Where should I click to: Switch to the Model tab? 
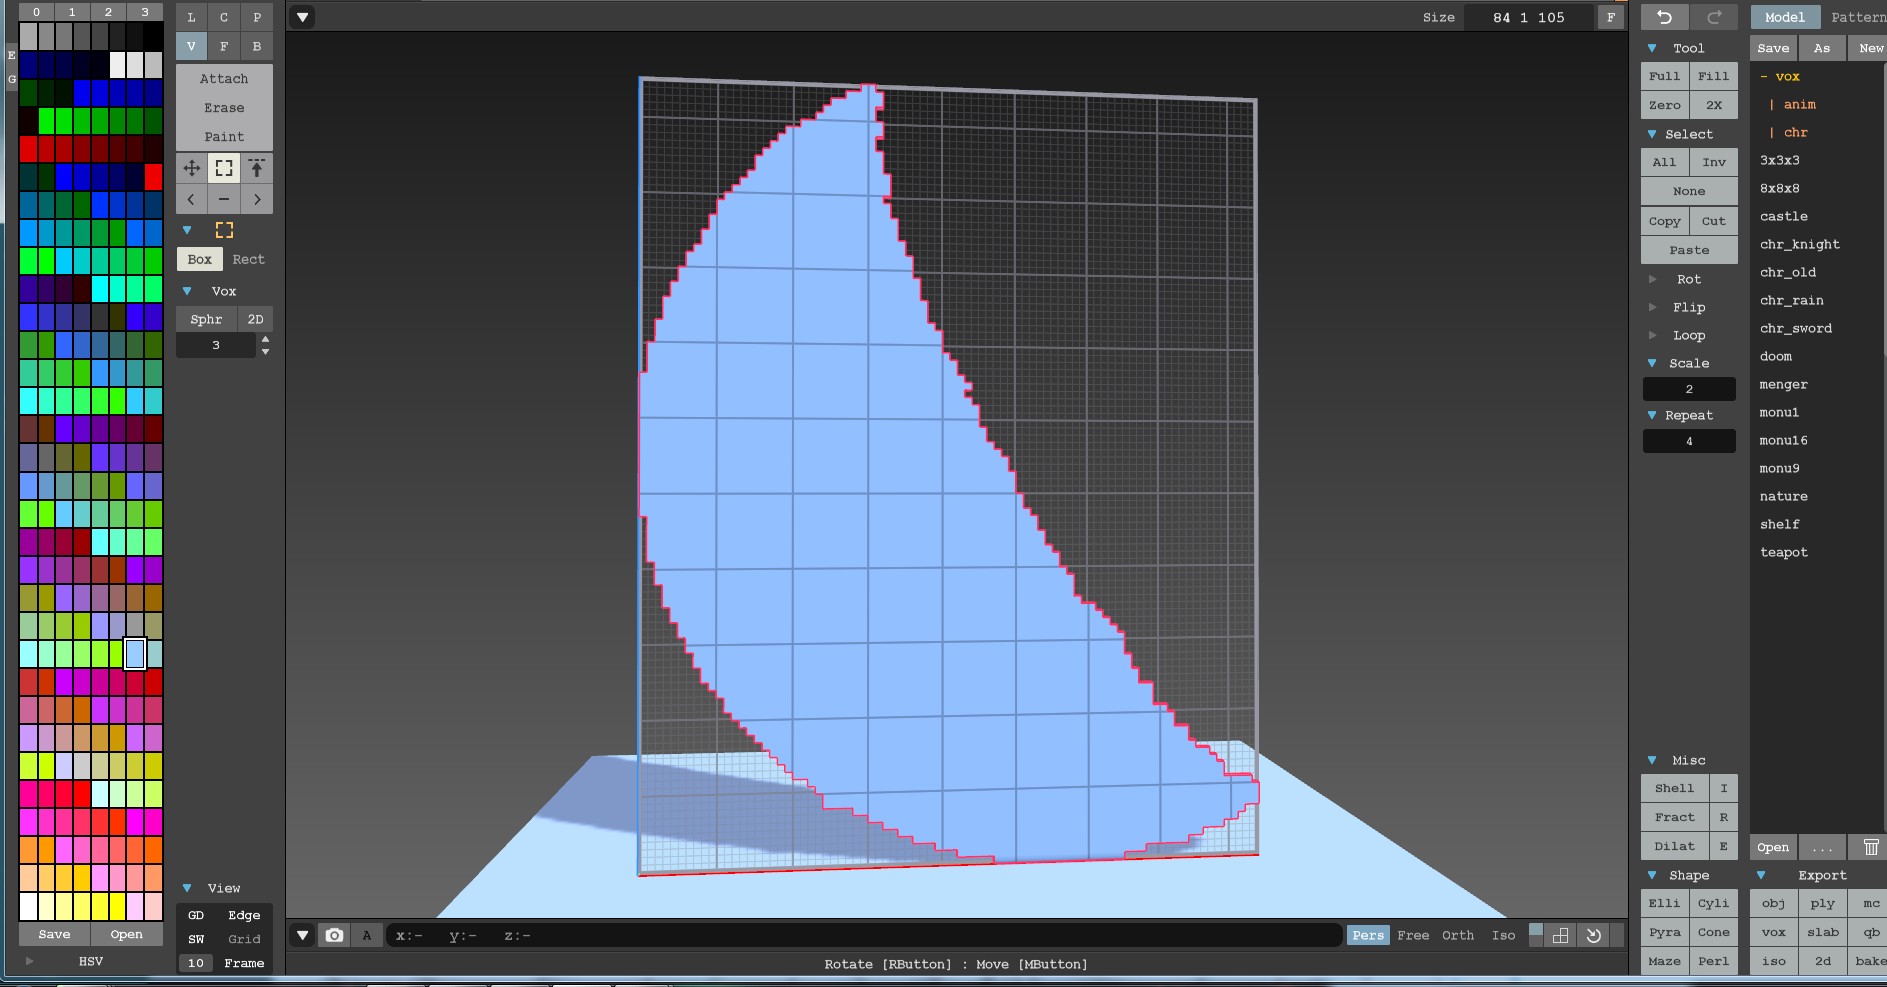tap(1784, 17)
